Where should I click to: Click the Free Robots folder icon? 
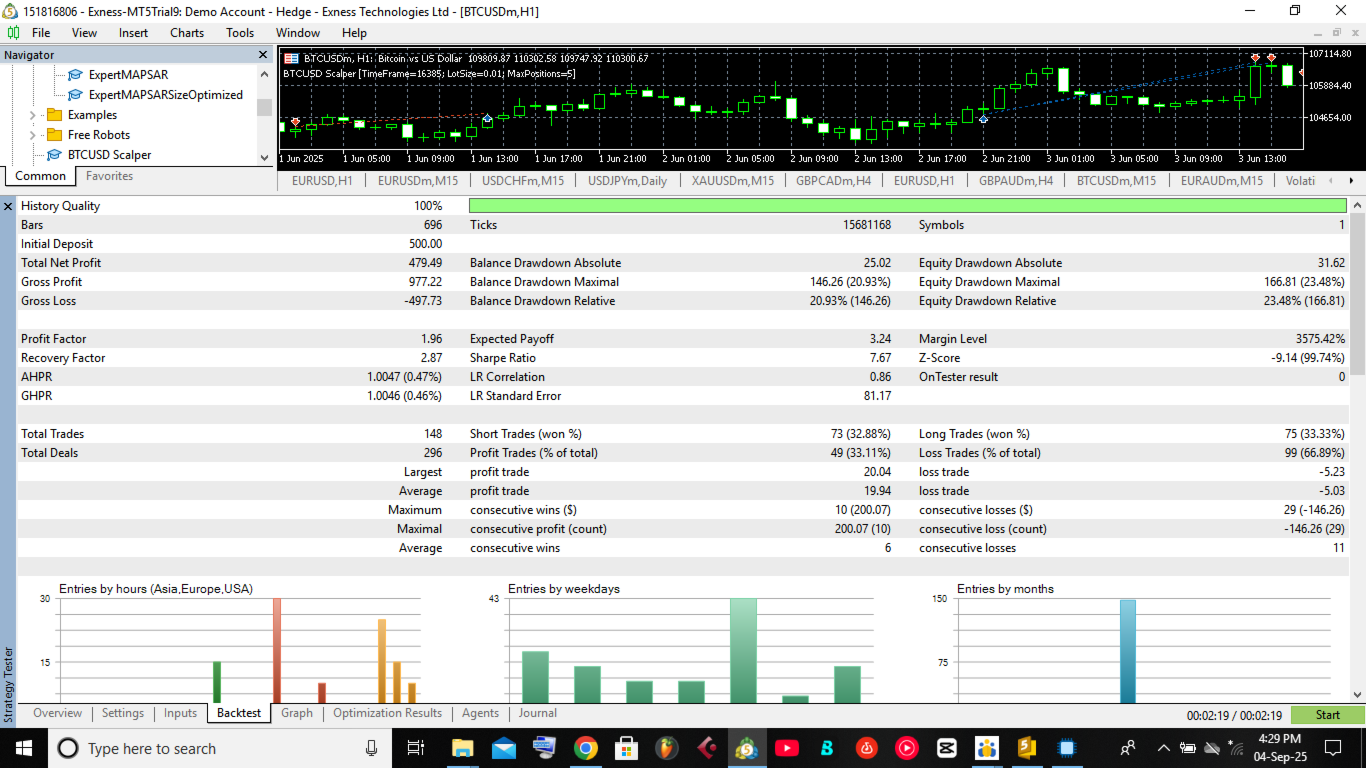(x=54, y=135)
